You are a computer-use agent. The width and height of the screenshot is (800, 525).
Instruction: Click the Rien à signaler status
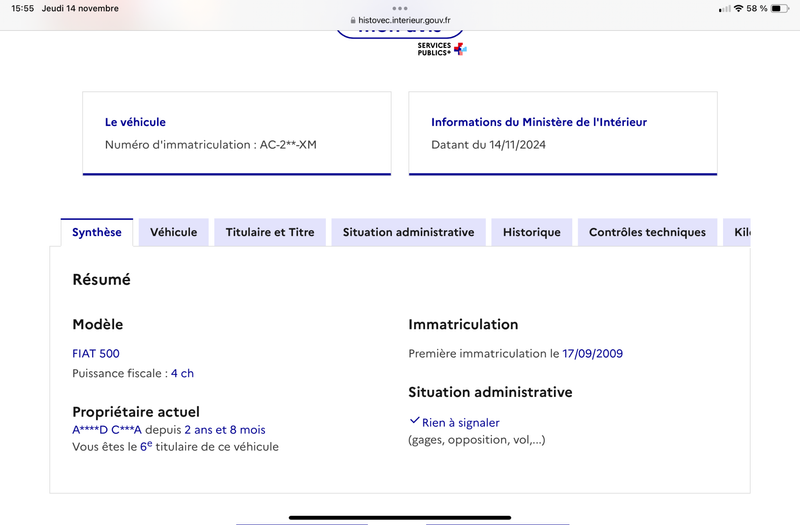click(461, 423)
